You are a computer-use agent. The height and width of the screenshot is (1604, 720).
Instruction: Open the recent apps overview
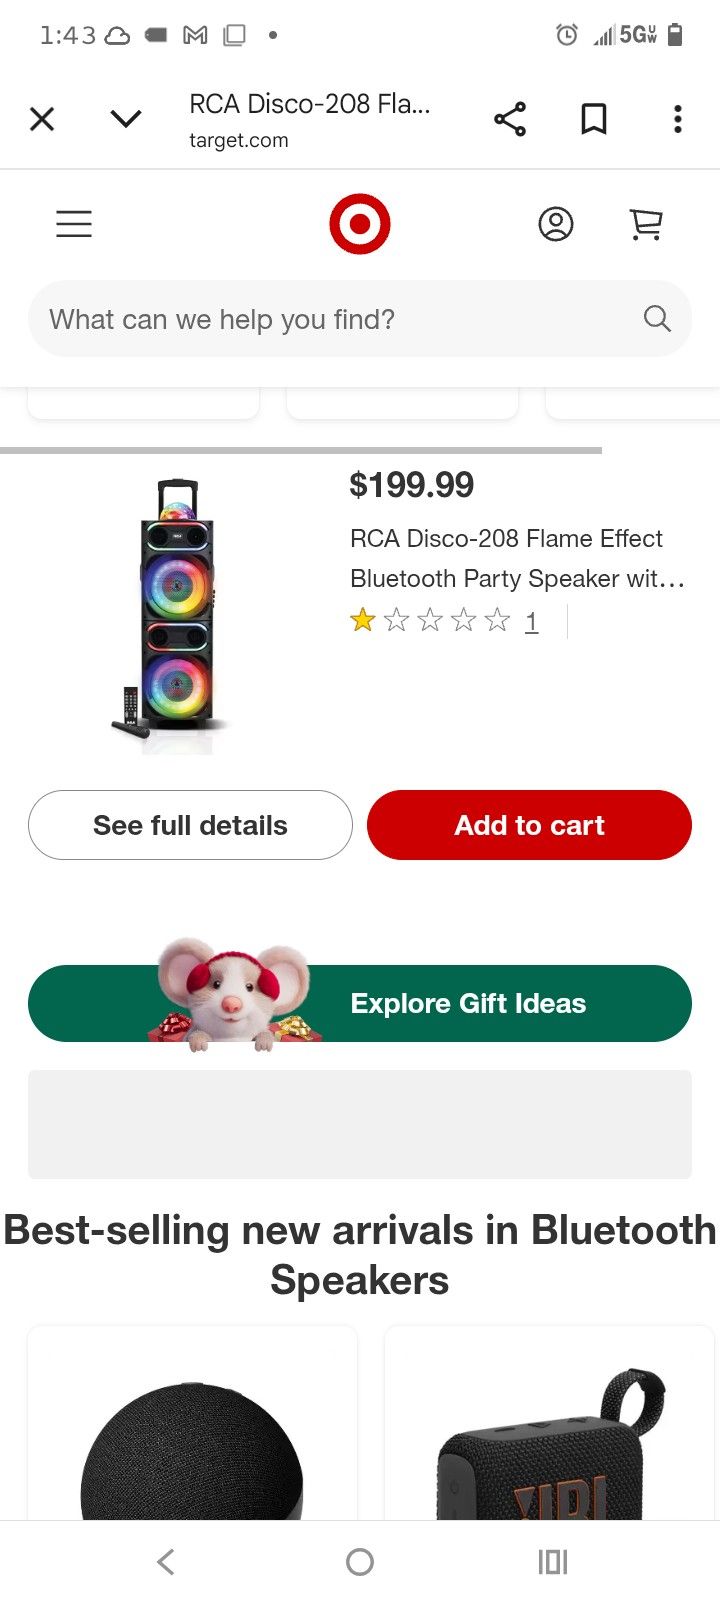pos(553,1561)
